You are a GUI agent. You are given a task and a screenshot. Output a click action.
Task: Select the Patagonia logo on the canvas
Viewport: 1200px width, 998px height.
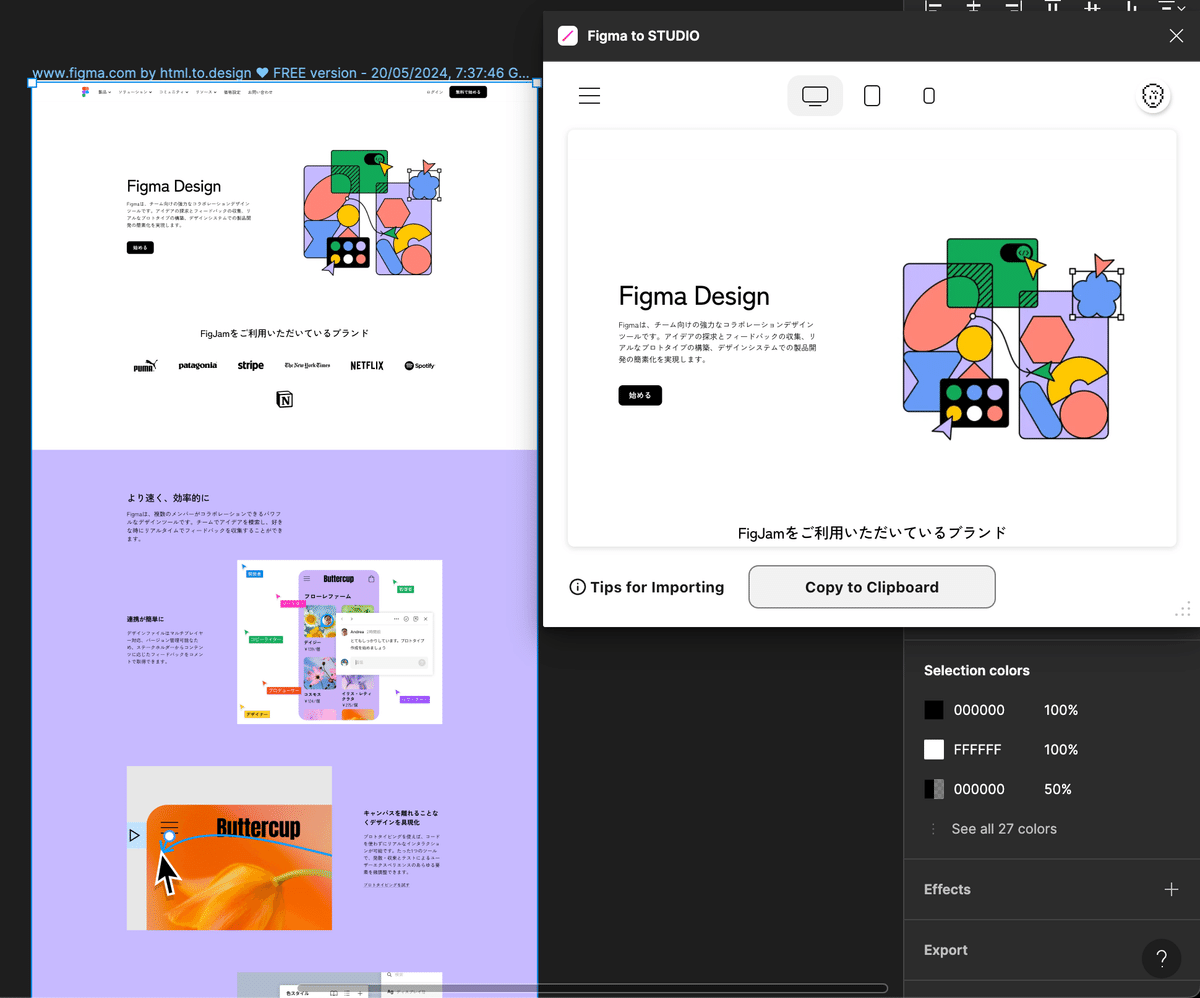[x=198, y=366]
